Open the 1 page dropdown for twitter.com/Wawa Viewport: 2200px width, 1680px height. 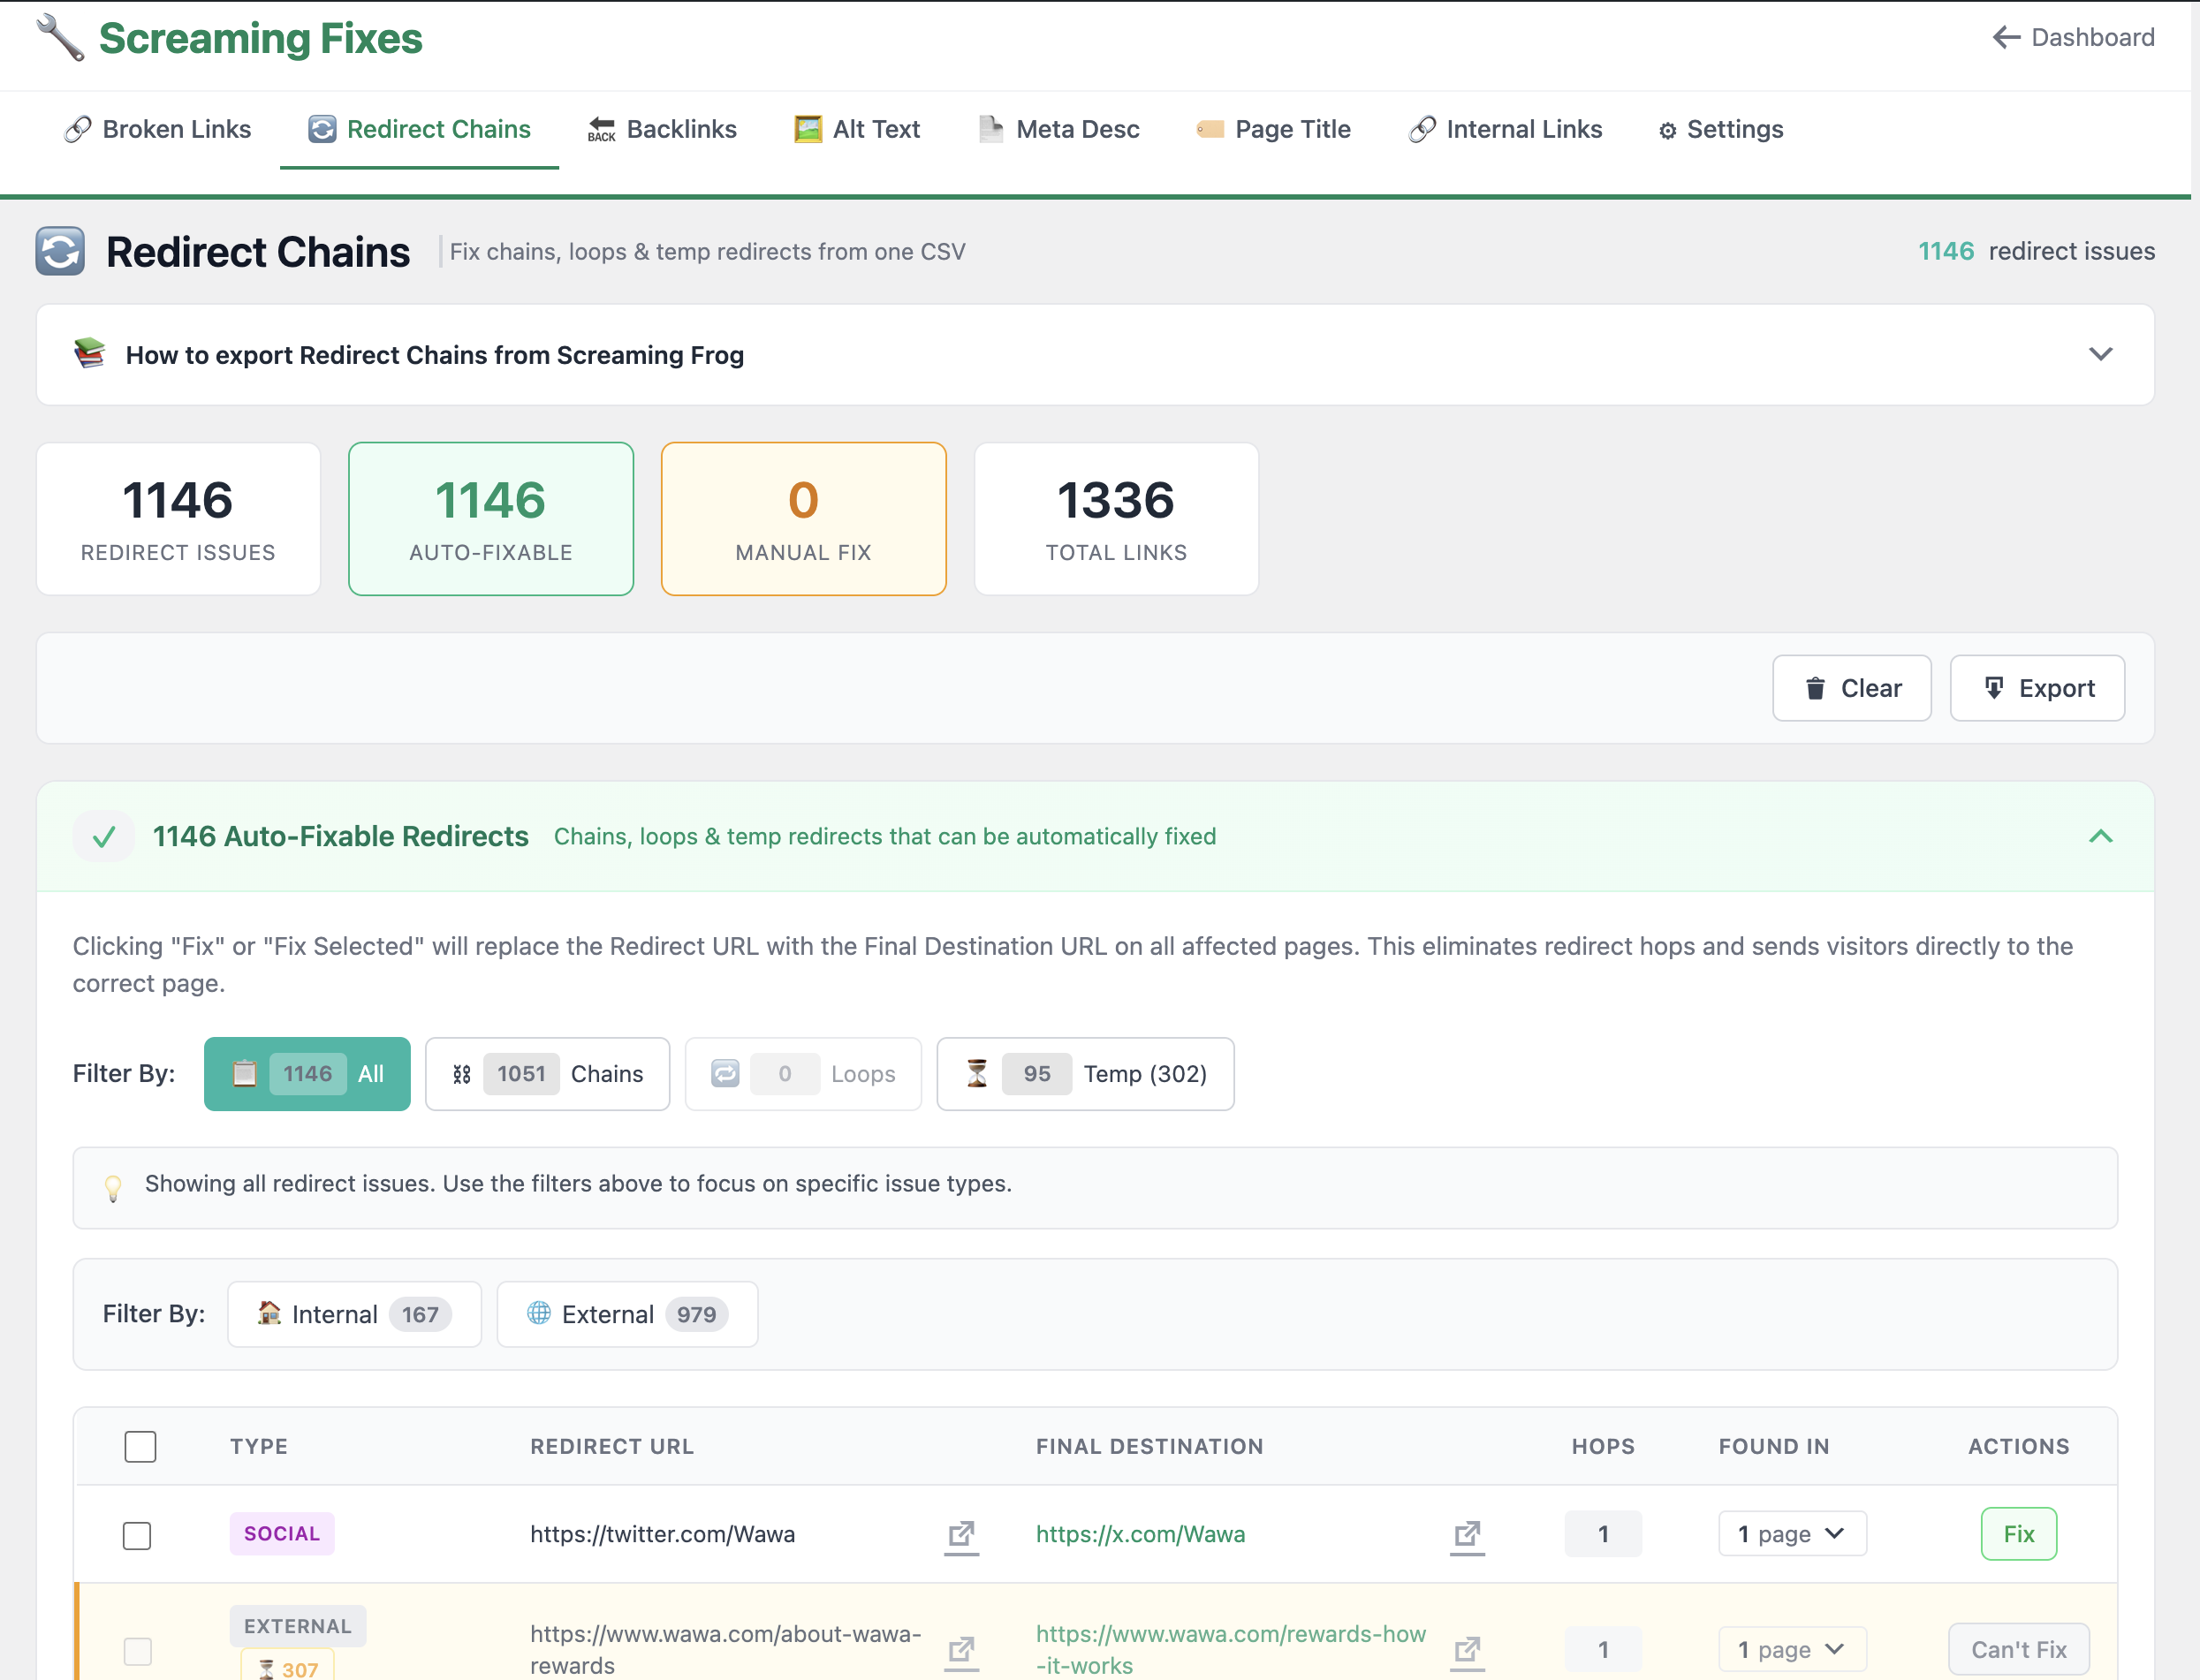(1791, 1533)
